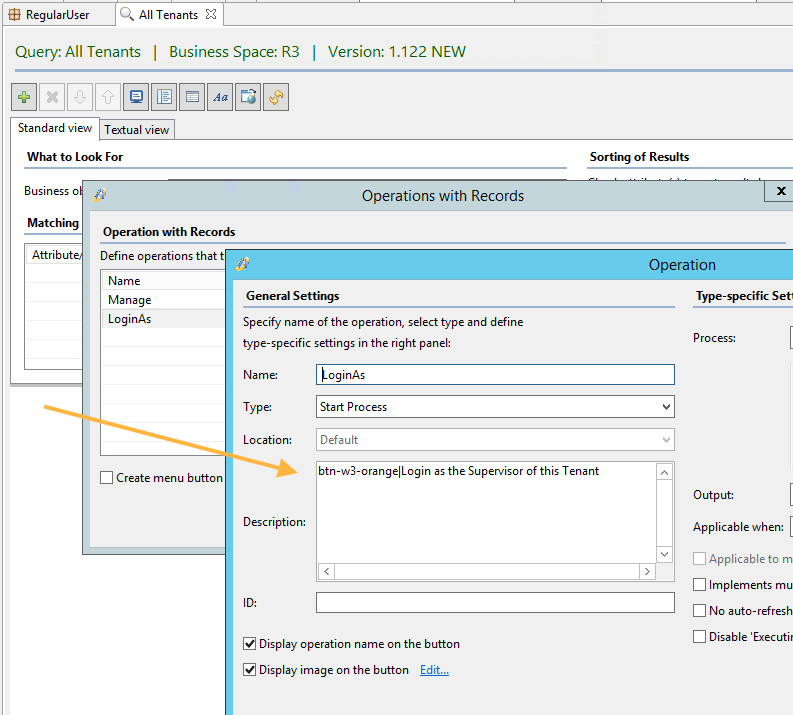This screenshot has width=793, height=715.
Task: Click the blue monitor screen toolbar icon
Action: 136,97
